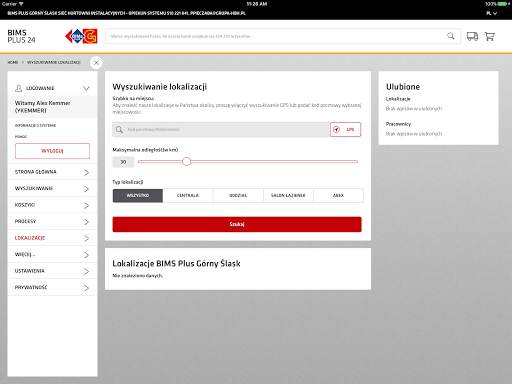Click the battery indicator in status bar

click(x=502, y=4)
